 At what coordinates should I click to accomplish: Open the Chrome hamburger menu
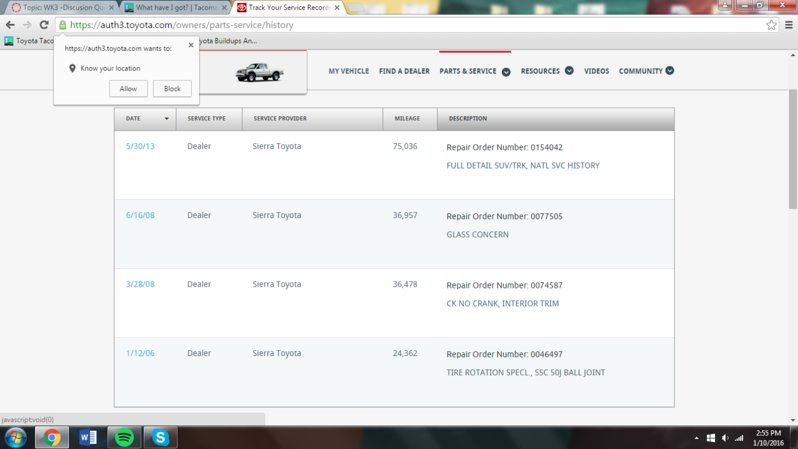tap(788, 25)
